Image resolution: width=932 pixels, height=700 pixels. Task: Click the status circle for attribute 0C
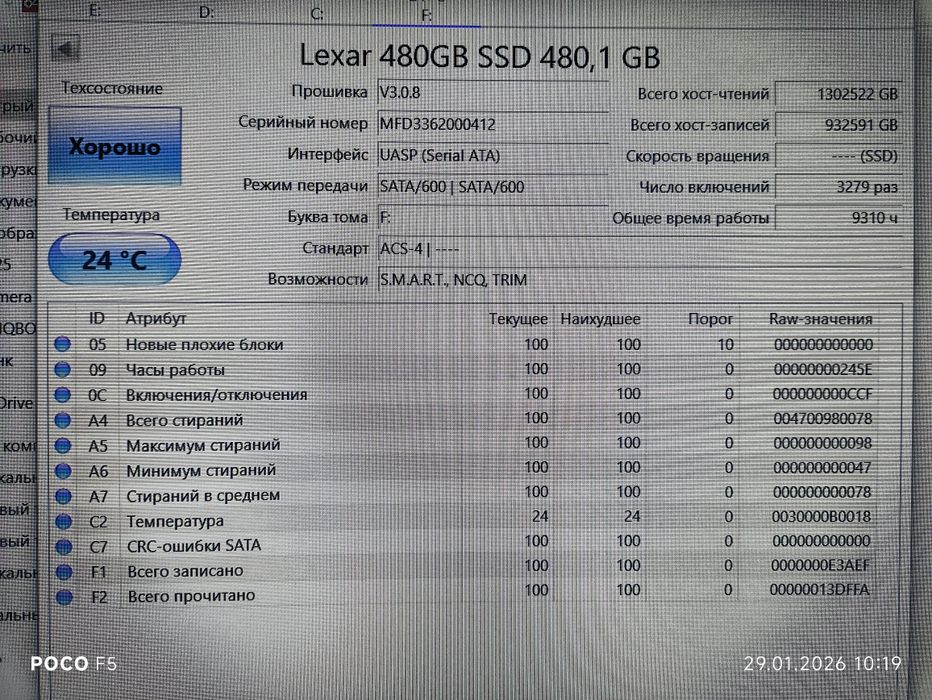(x=62, y=395)
